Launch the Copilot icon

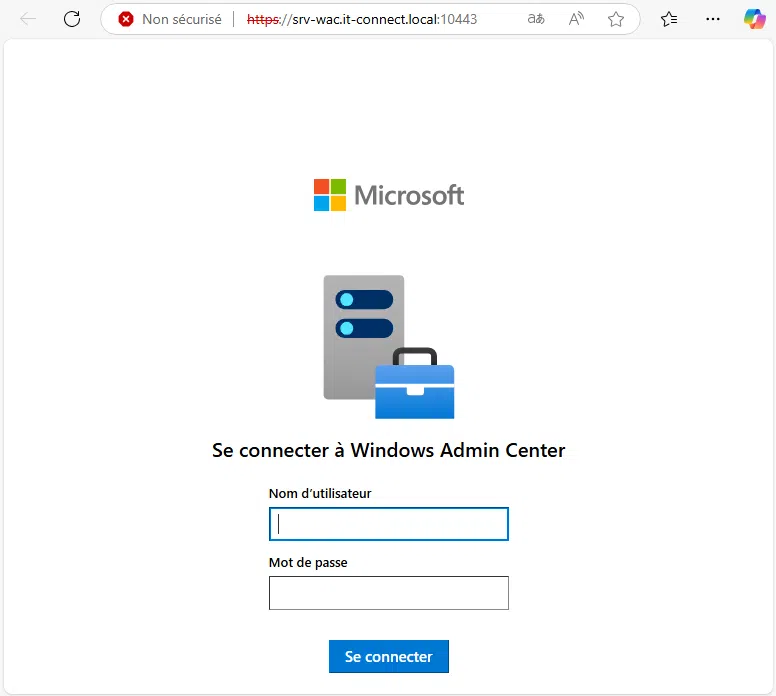pyautogui.click(x=755, y=19)
